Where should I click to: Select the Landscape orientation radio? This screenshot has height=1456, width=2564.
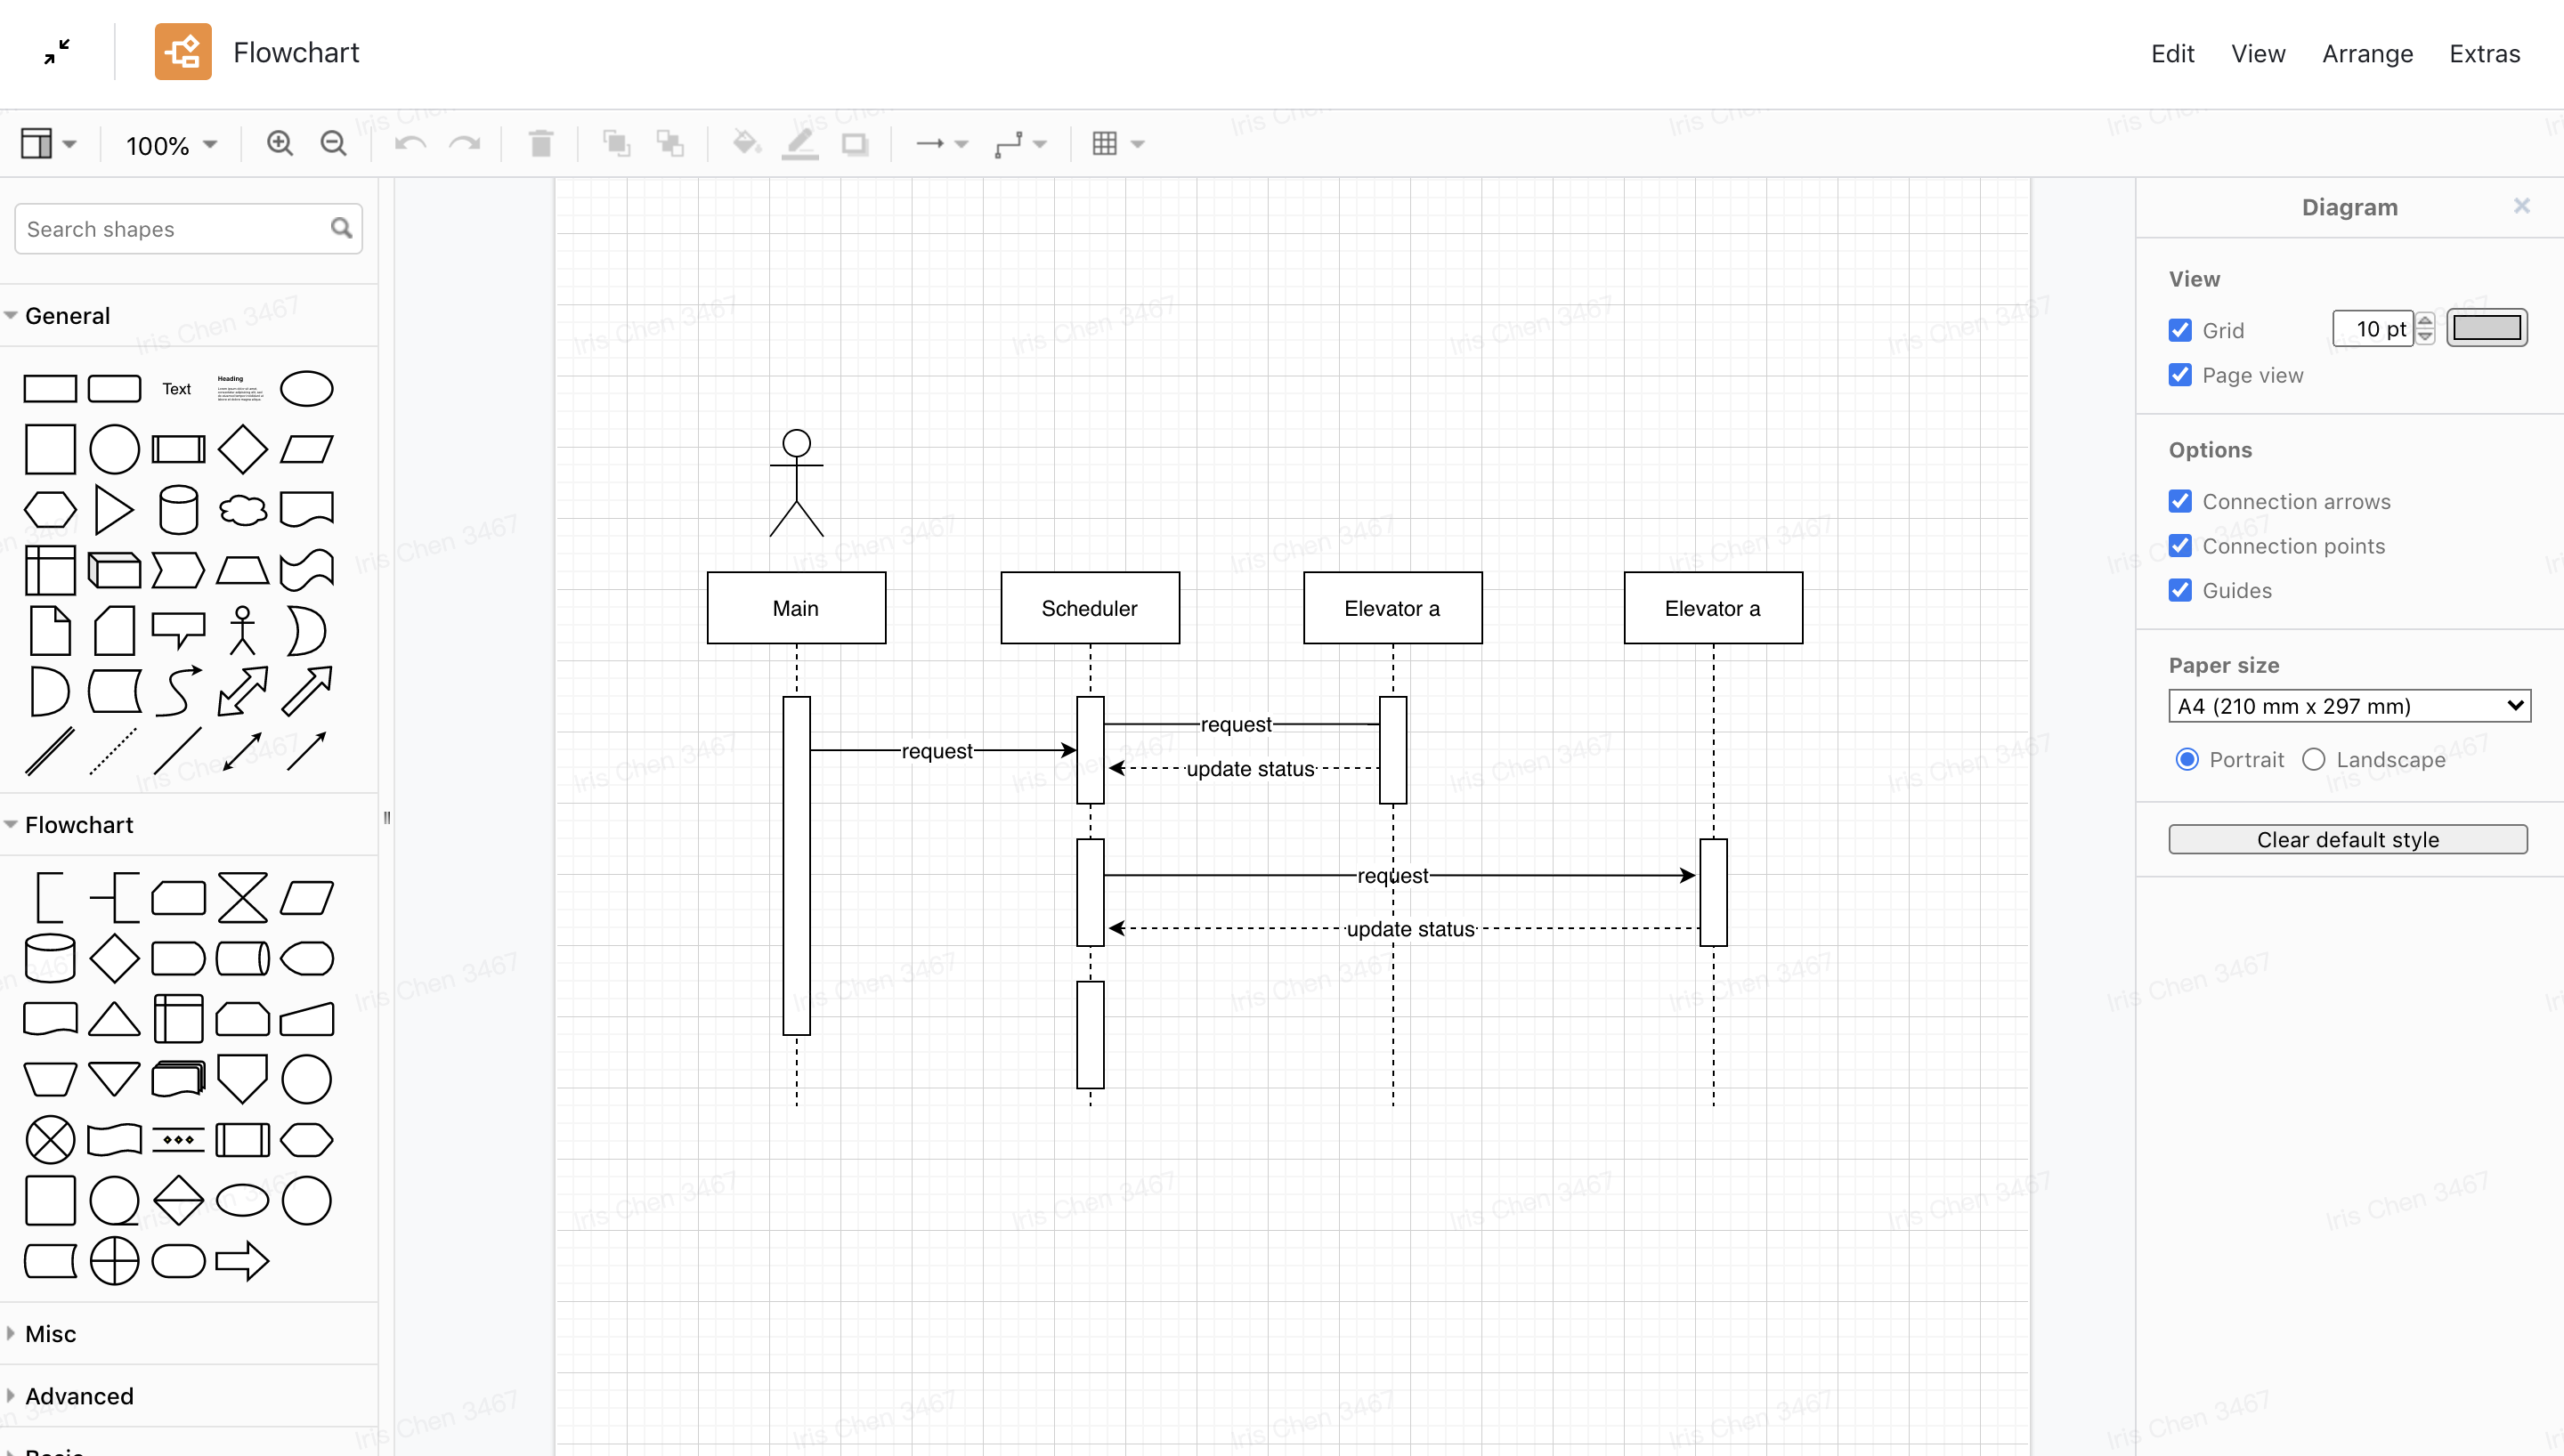coord(2314,759)
